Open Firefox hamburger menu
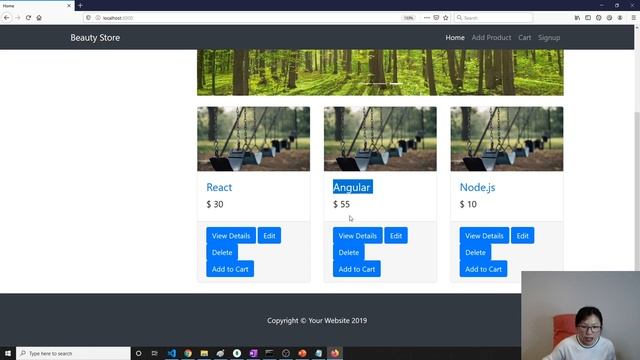 click(633, 18)
